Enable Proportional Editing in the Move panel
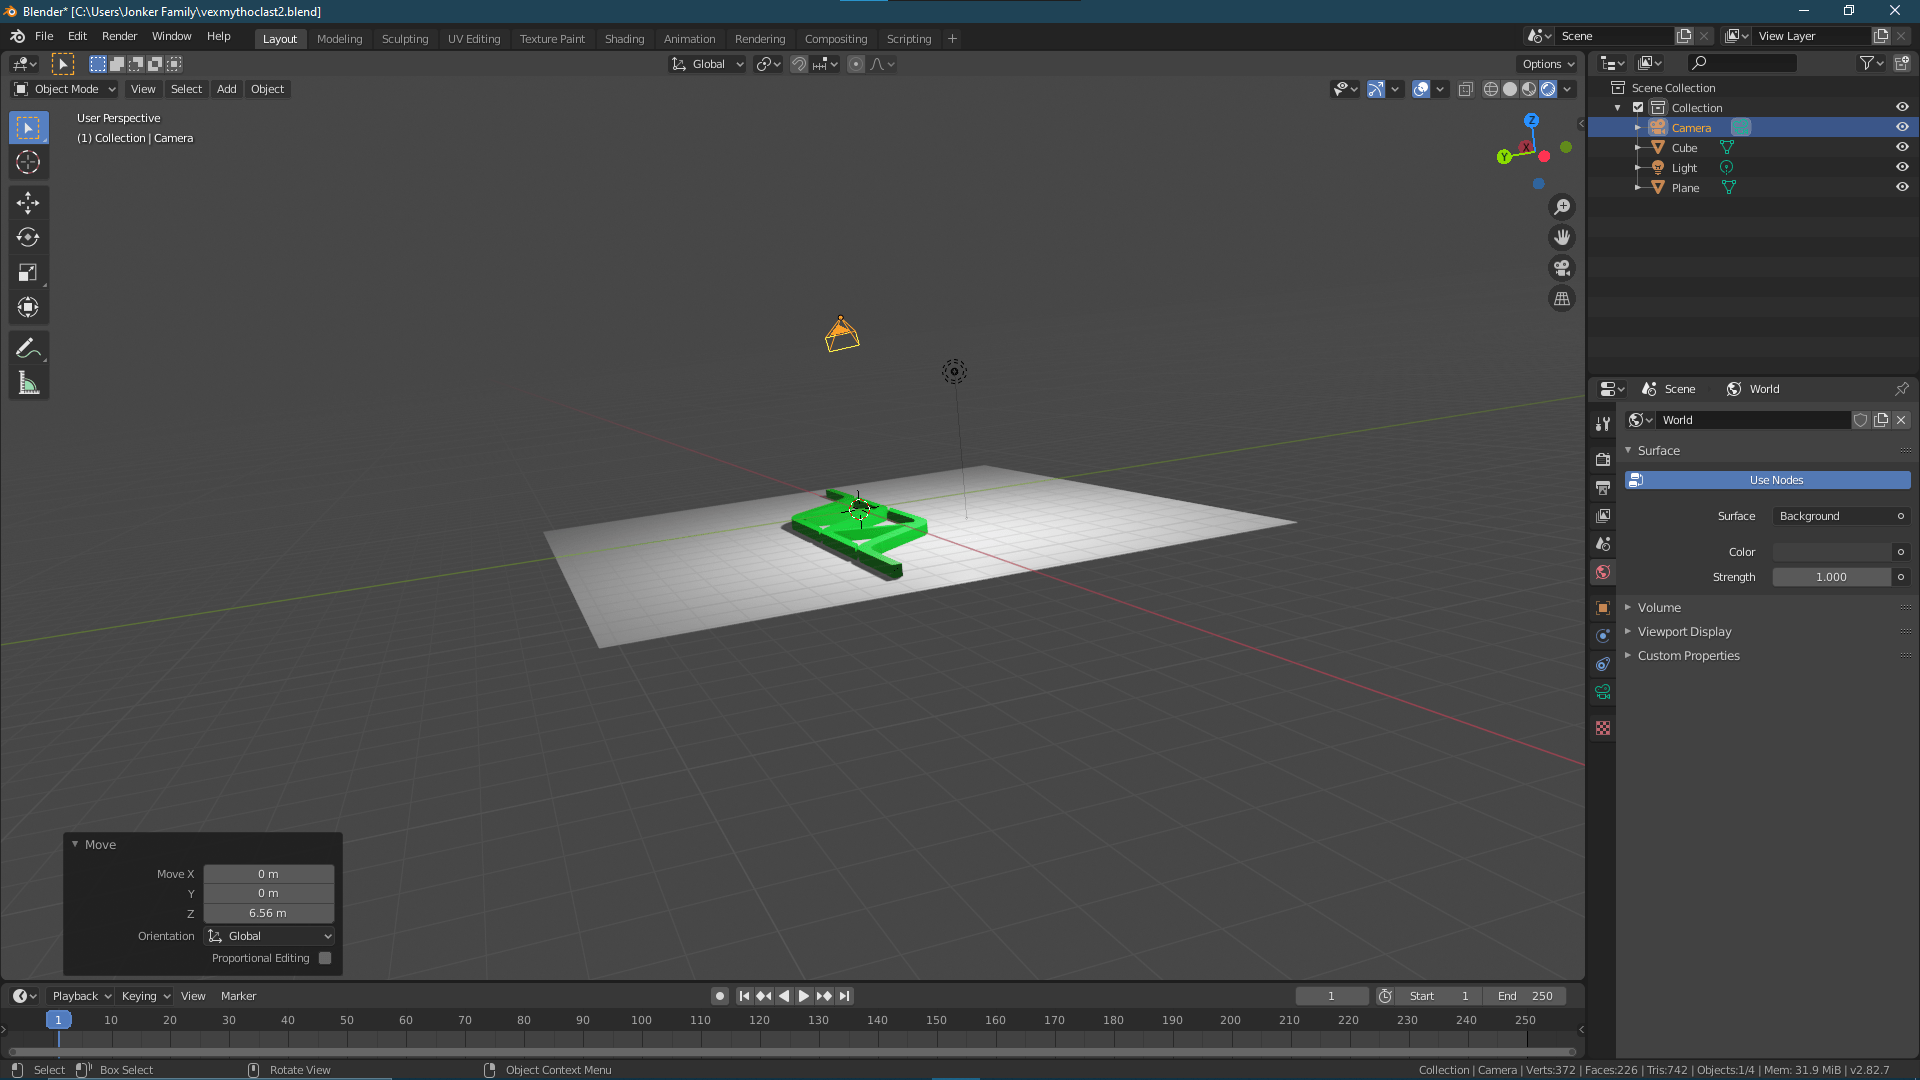 coord(324,957)
